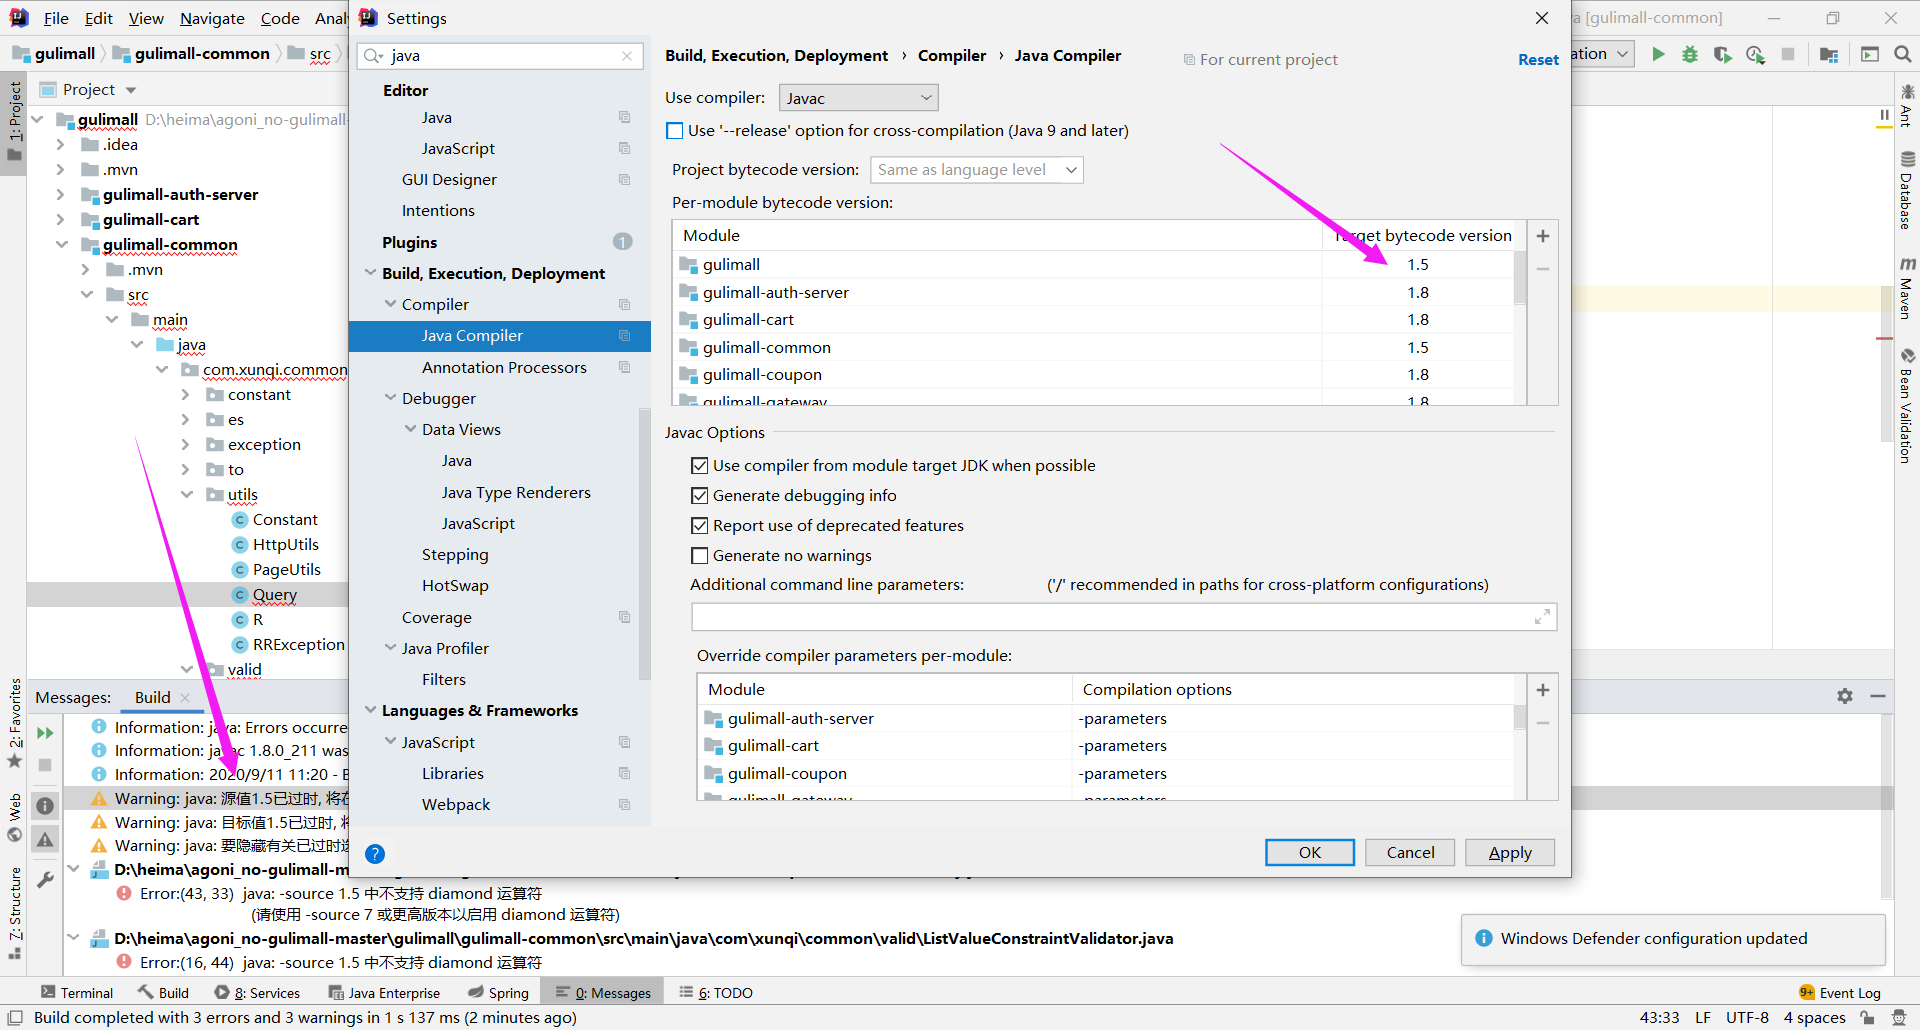Uncheck Report use of deprecated features

[x=700, y=526]
